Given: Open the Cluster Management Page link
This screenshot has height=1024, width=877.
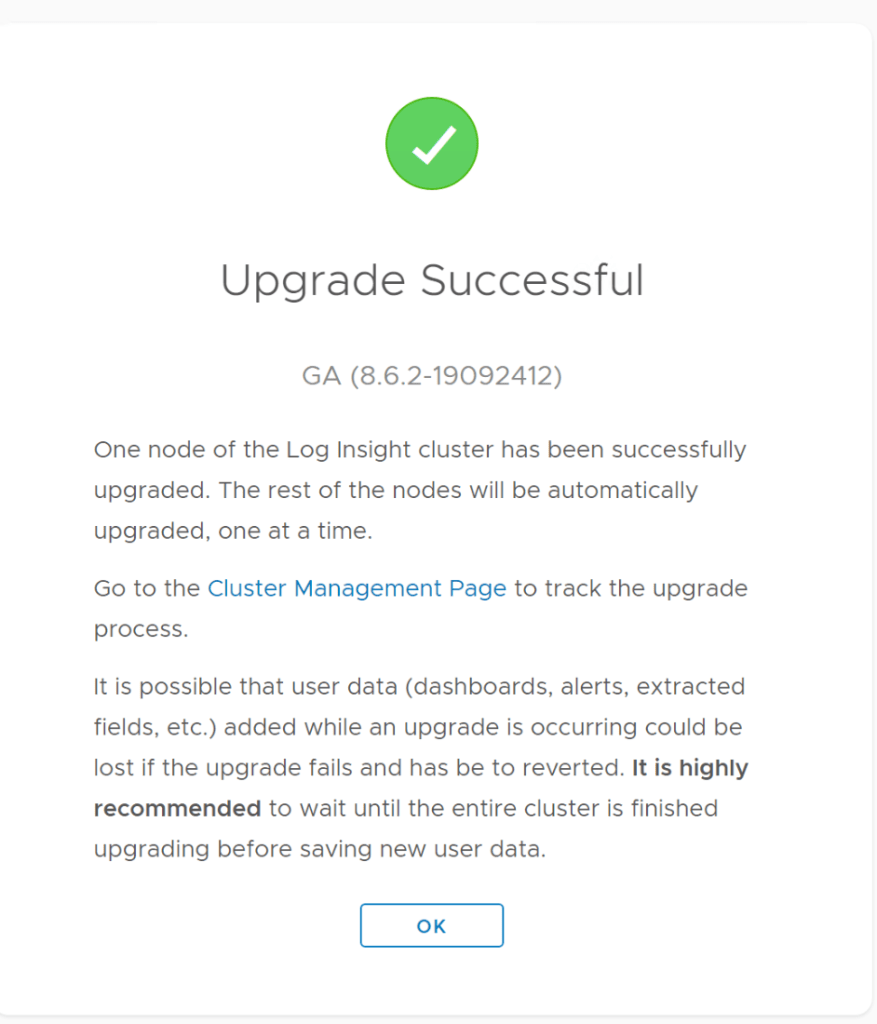Looking at the screenshot, I should [x=357, y=589].
